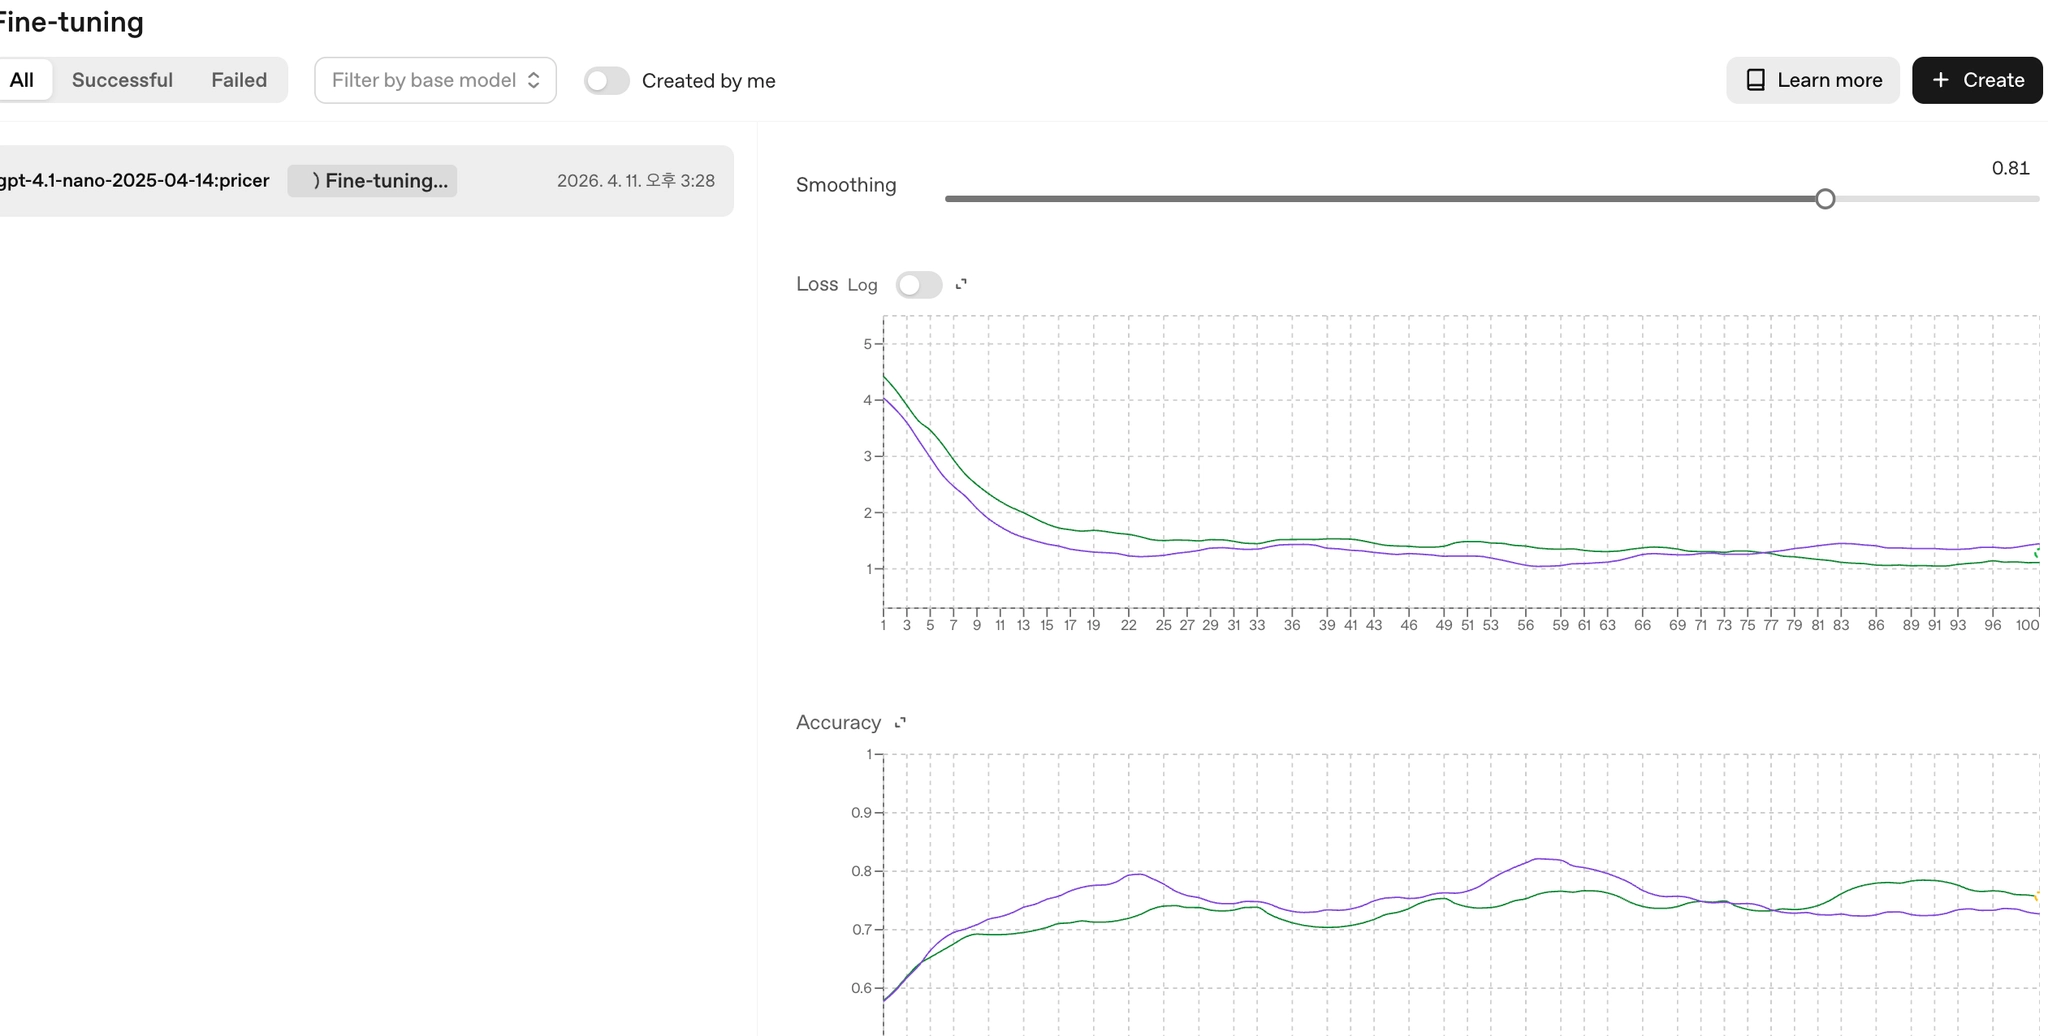
Task: Click step 22 on Loss chart x-axis
Action: pyautogui.click(x=1128, y=625)
